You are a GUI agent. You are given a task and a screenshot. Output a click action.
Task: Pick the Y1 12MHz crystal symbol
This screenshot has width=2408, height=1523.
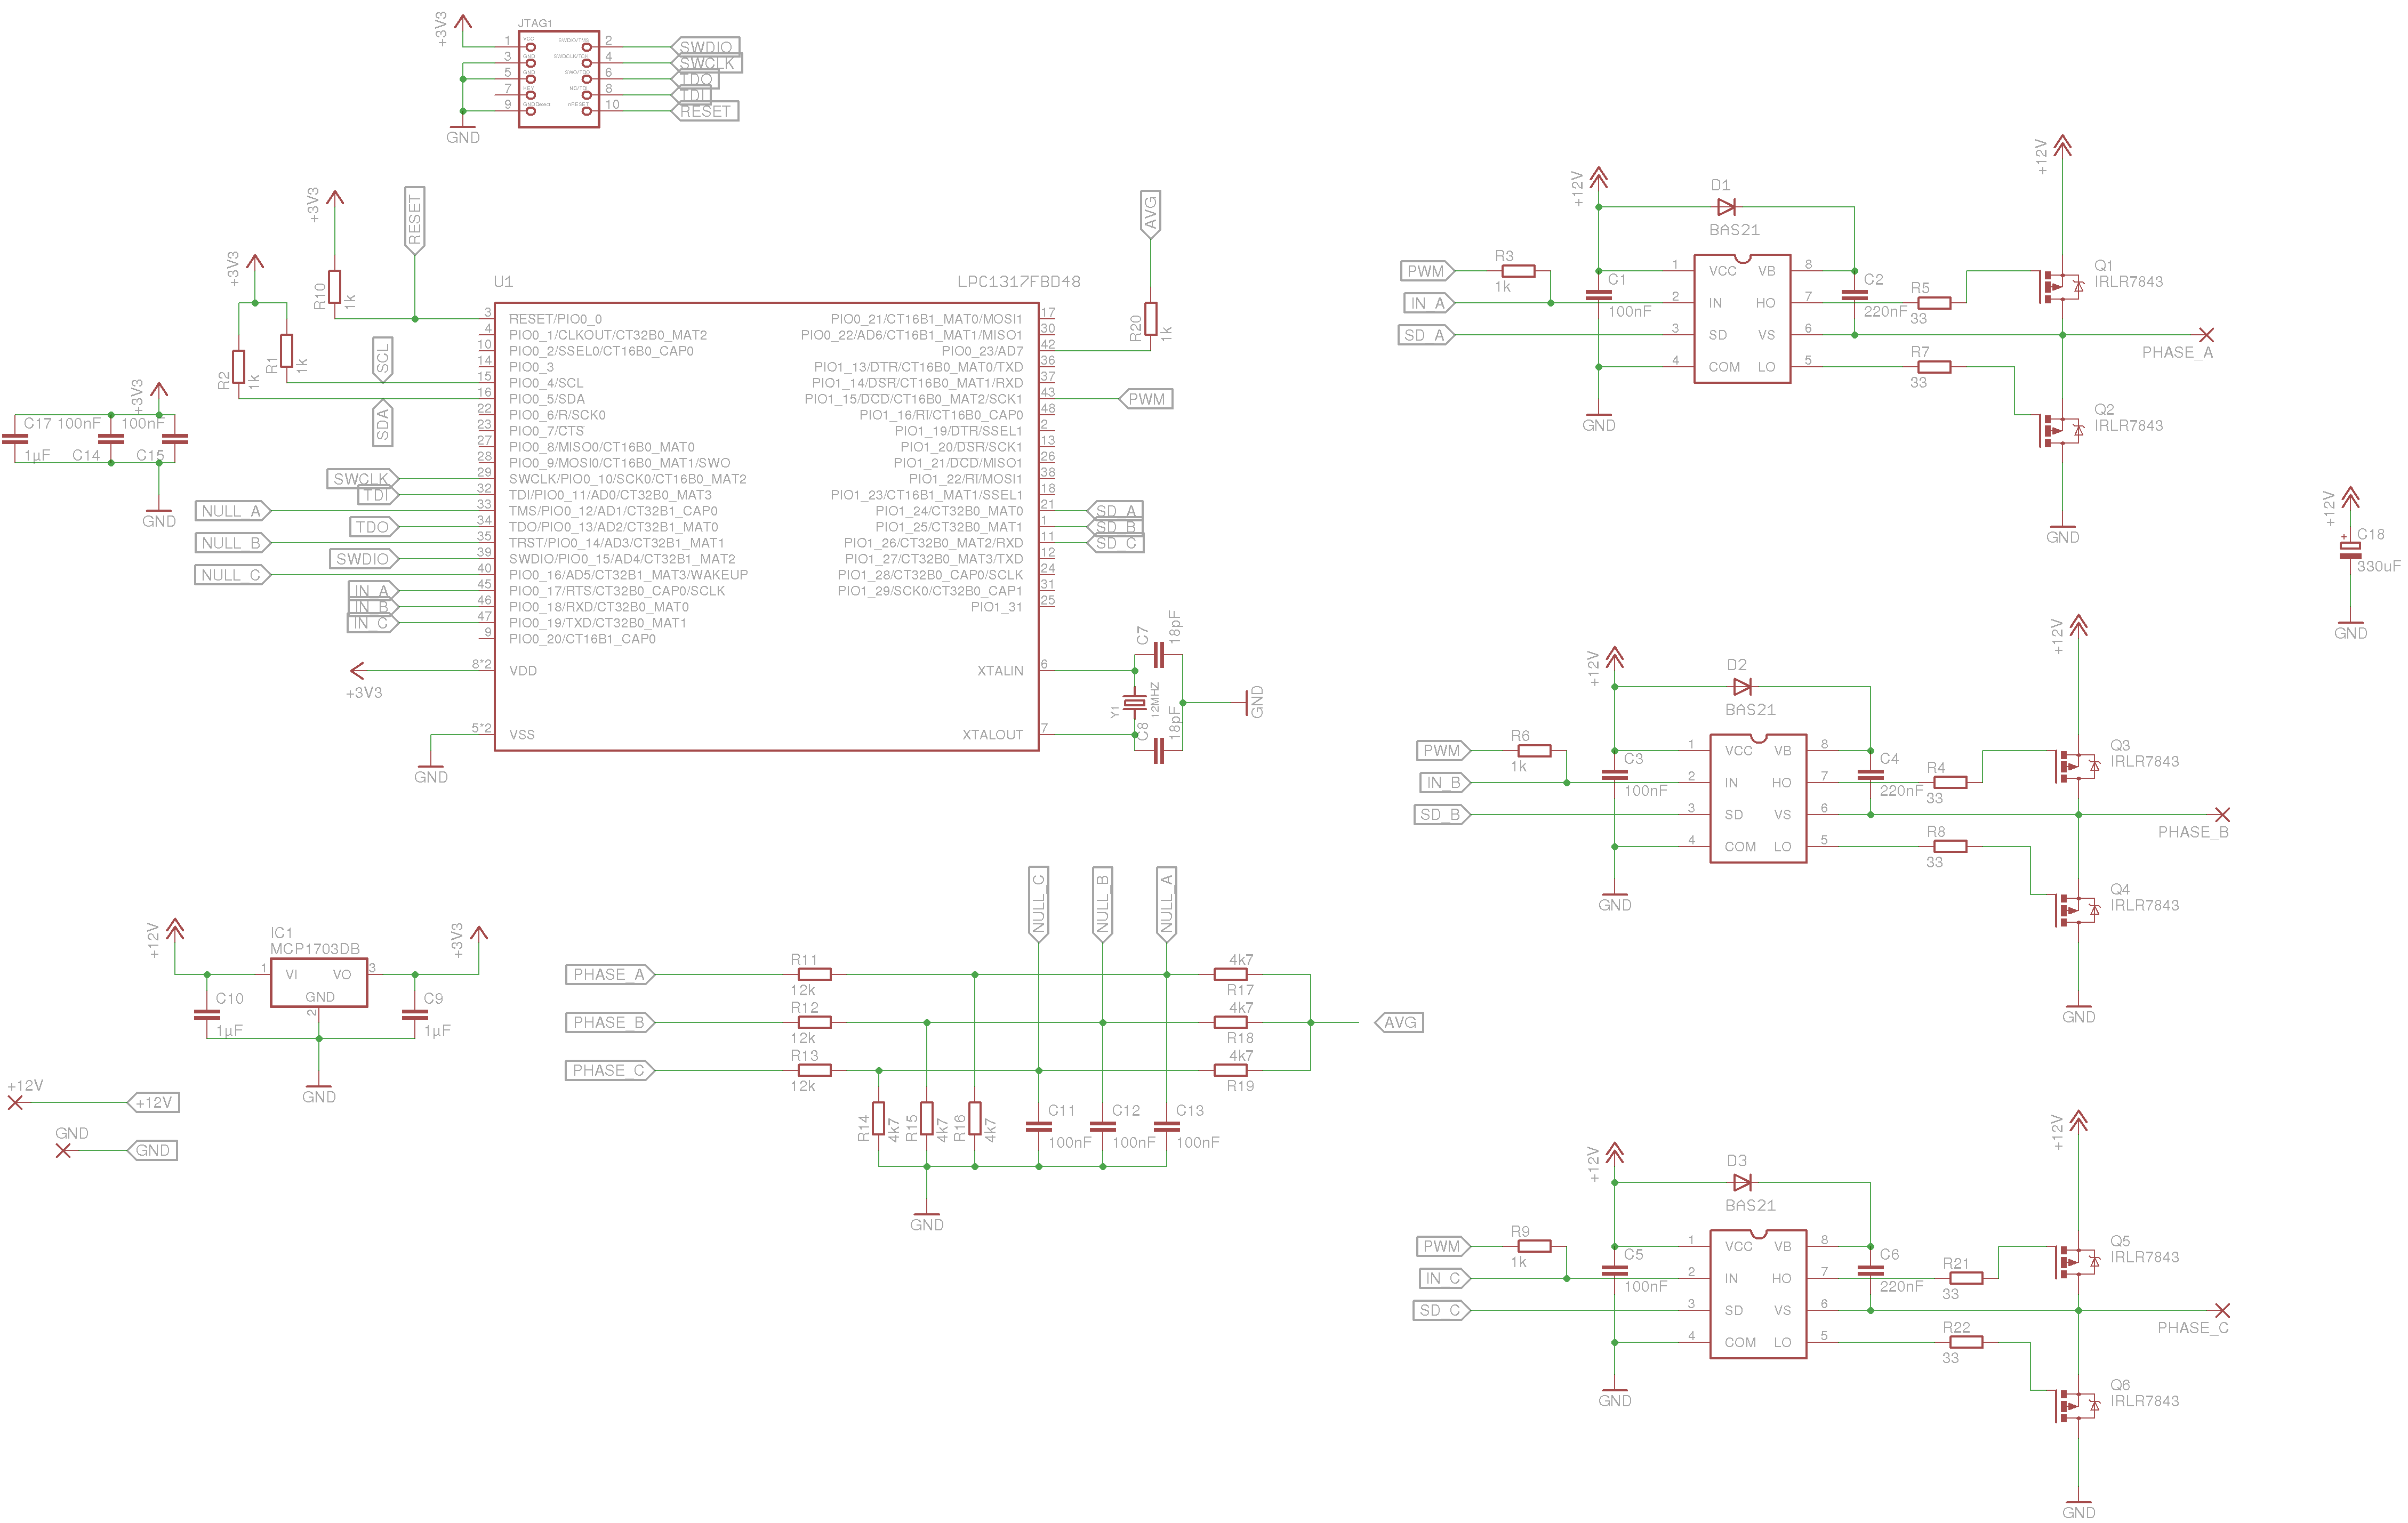coord(1134,703)
